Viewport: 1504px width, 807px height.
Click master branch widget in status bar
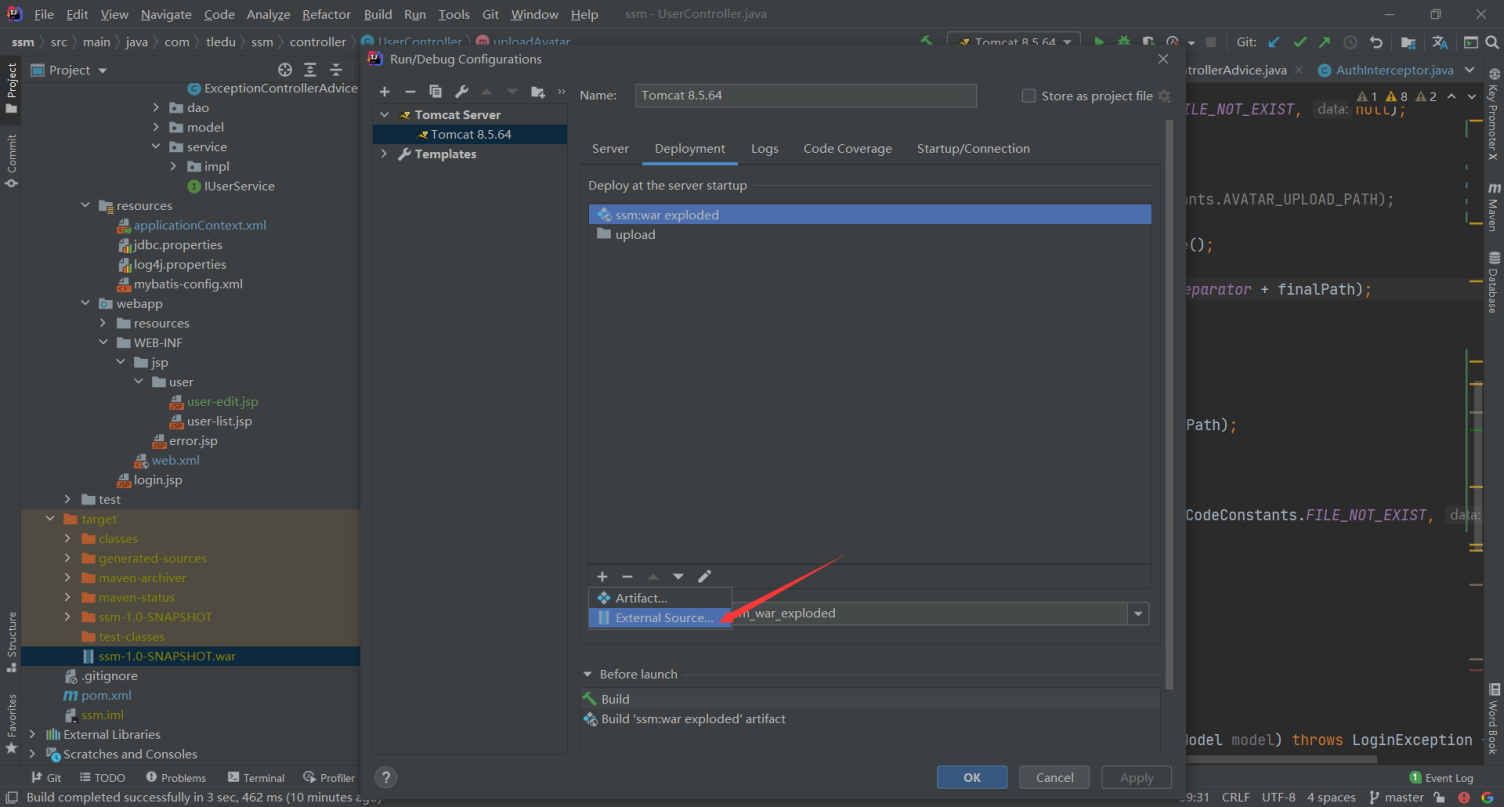[1396, 797]
